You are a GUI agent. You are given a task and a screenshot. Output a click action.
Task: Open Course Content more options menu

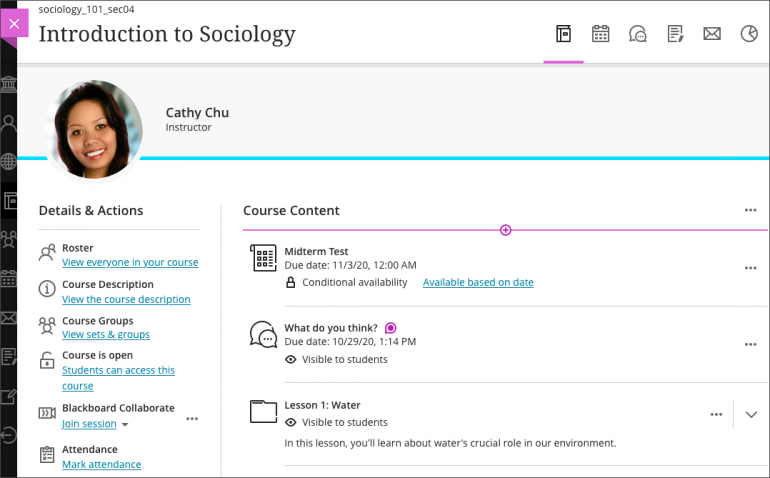750,211
